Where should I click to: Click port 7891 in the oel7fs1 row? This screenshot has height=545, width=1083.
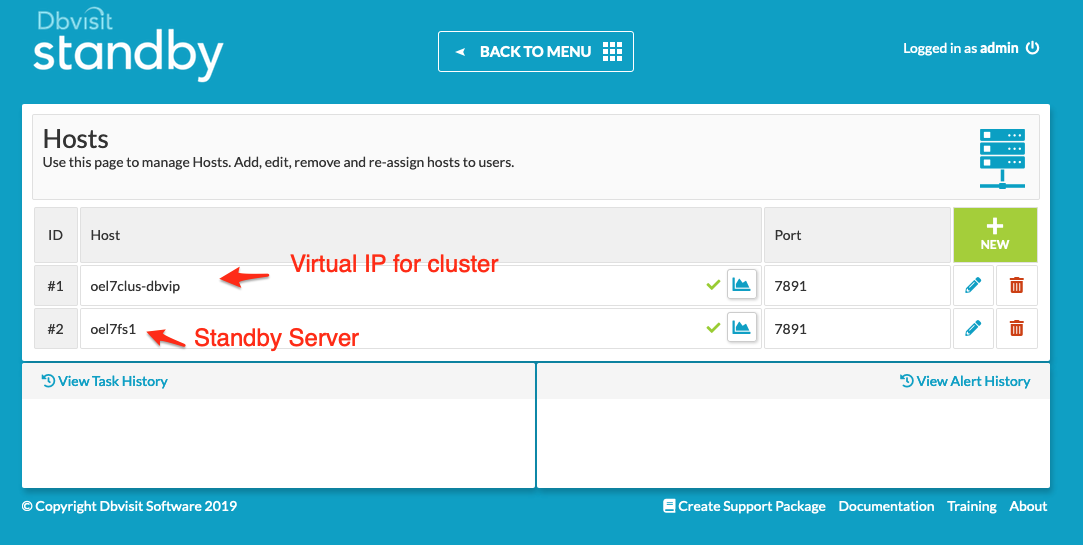click(x=791, y=329)
